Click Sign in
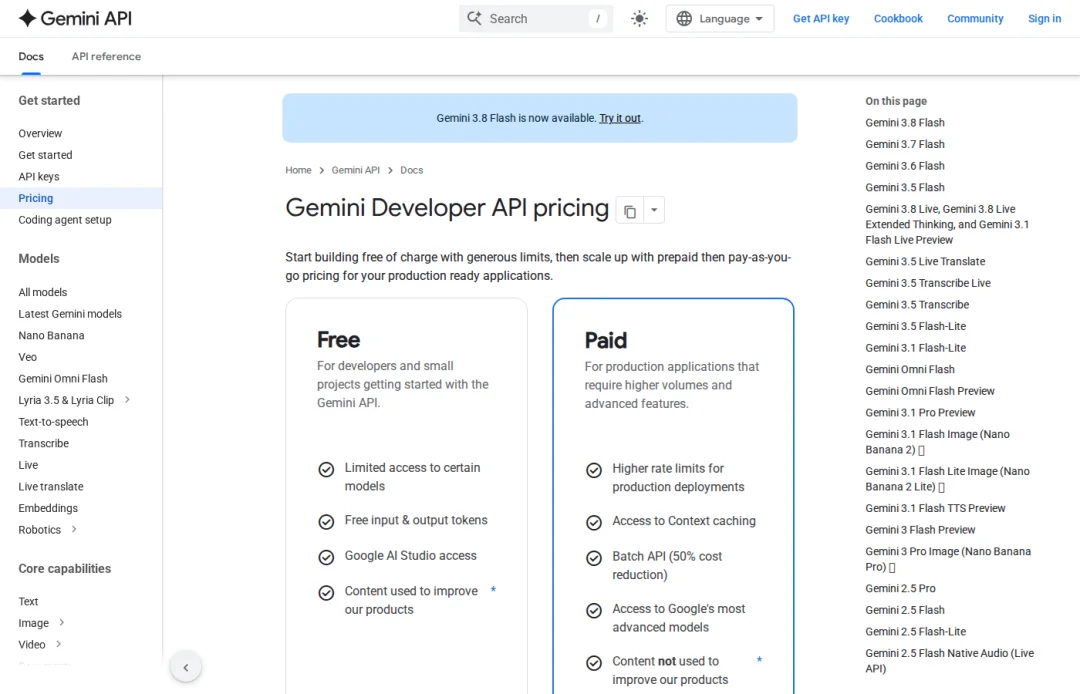This screenshot has width=1080, height=694. tap(1045, 19)
